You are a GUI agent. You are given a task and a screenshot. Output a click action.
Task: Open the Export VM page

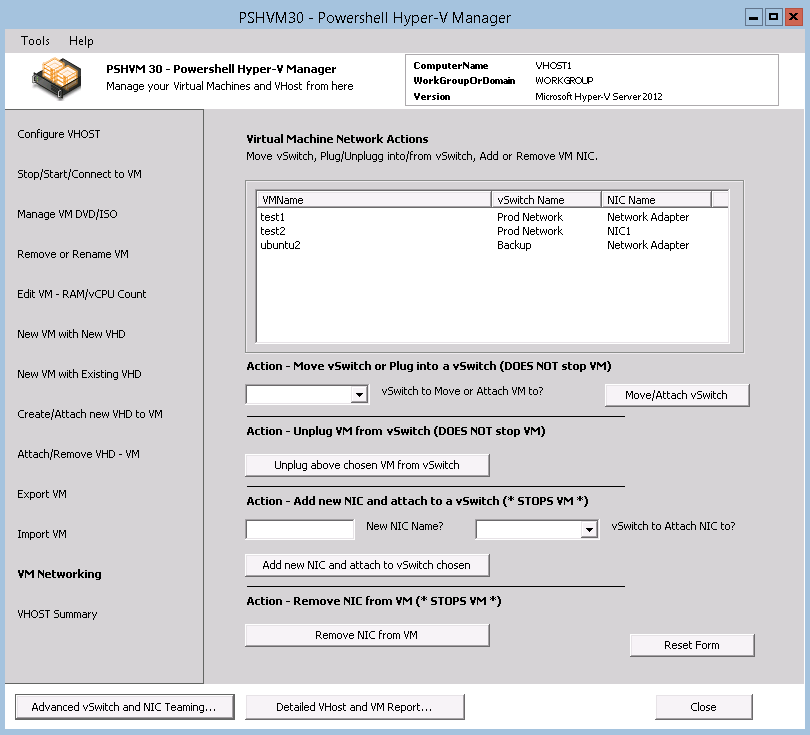coord(42,494)
